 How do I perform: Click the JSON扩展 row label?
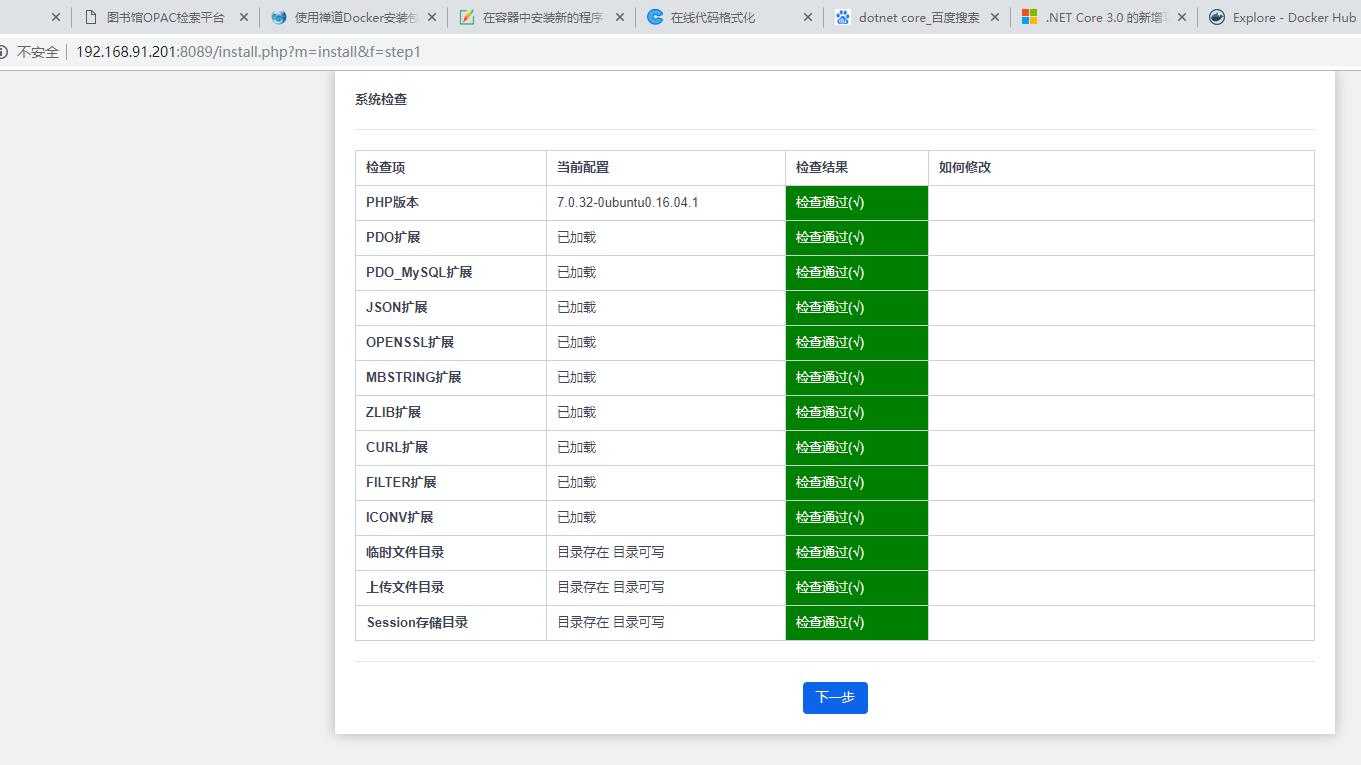(x=397, y=307)
